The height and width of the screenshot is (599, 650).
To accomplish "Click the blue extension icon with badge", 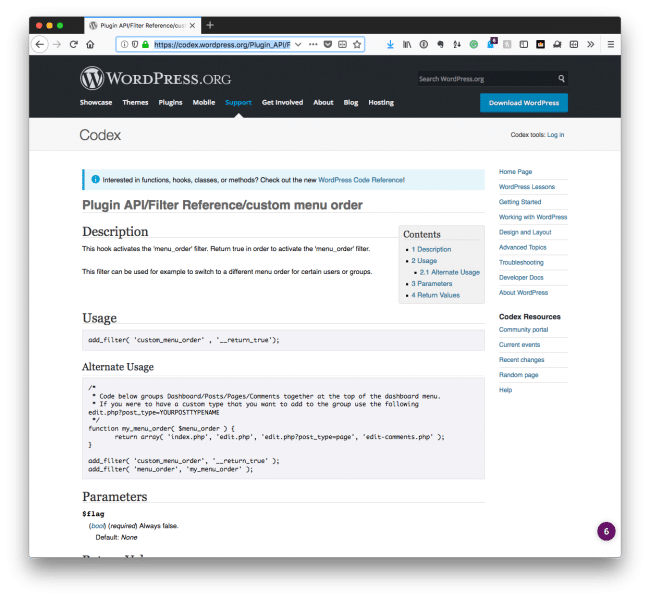I will [492, 43].
